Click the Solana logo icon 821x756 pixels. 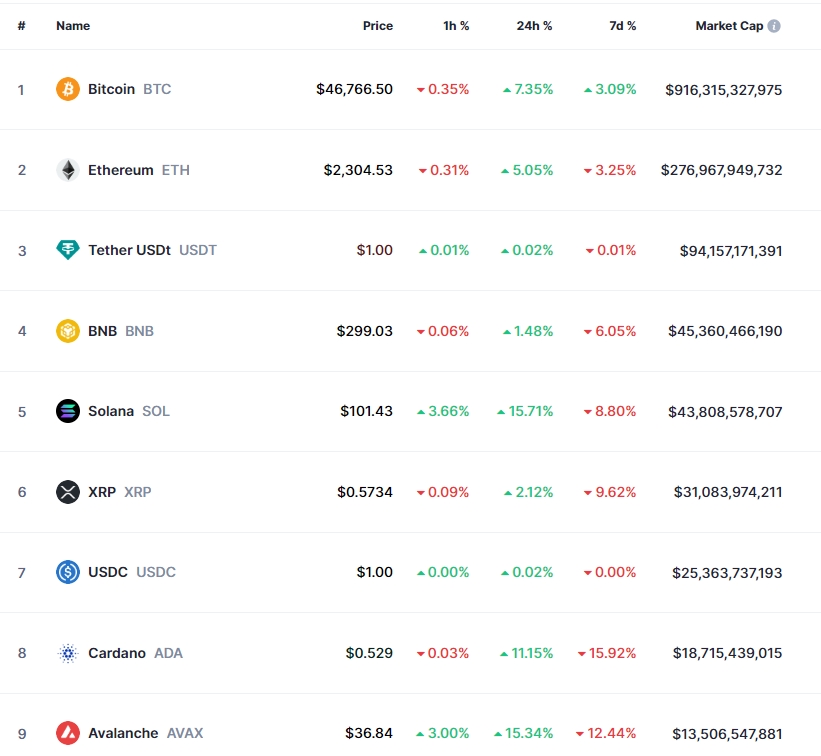point(68,411)
